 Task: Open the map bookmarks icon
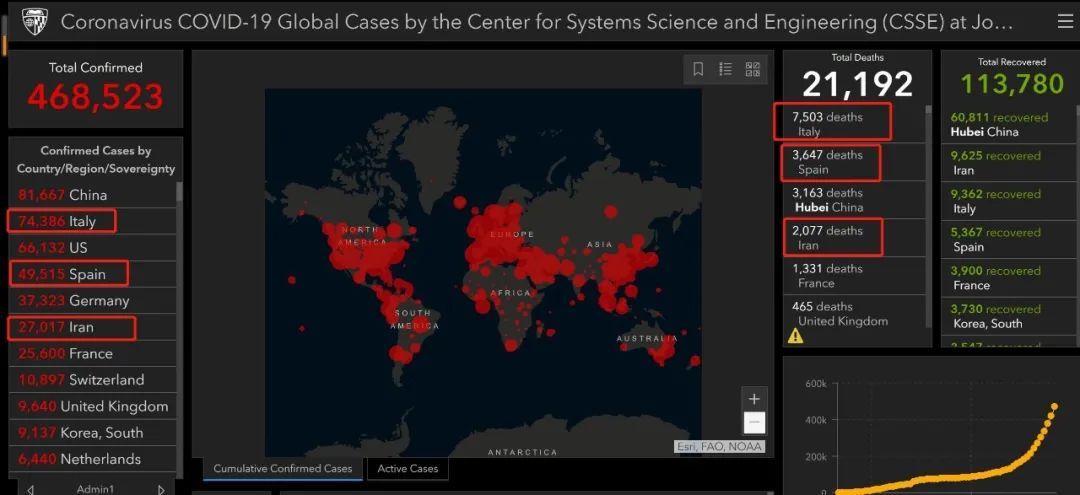pyautogui.click(x=698, y=69)
